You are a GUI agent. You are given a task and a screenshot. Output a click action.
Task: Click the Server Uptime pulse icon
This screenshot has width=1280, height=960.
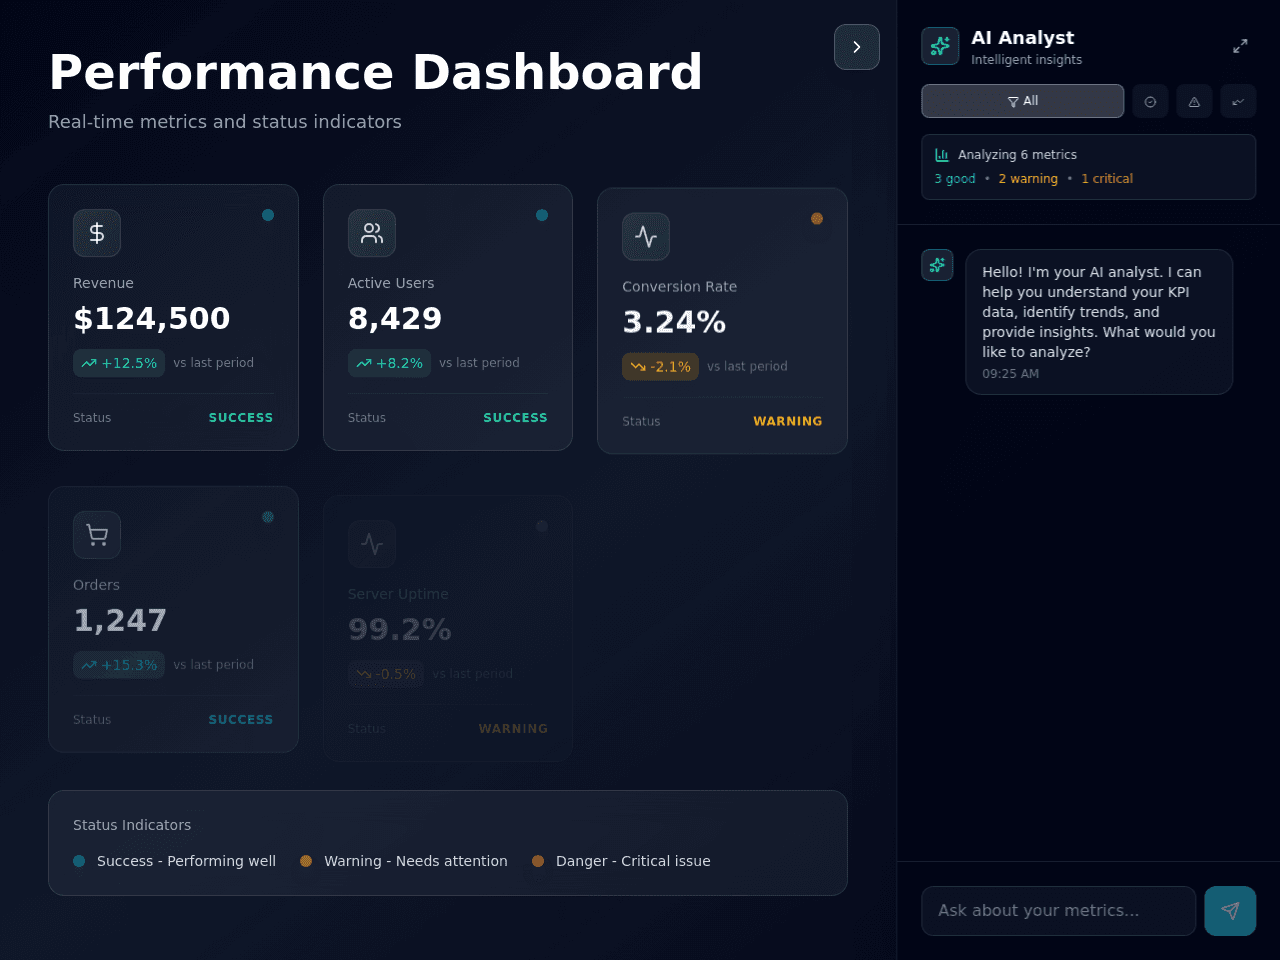[x=372, y=544]
